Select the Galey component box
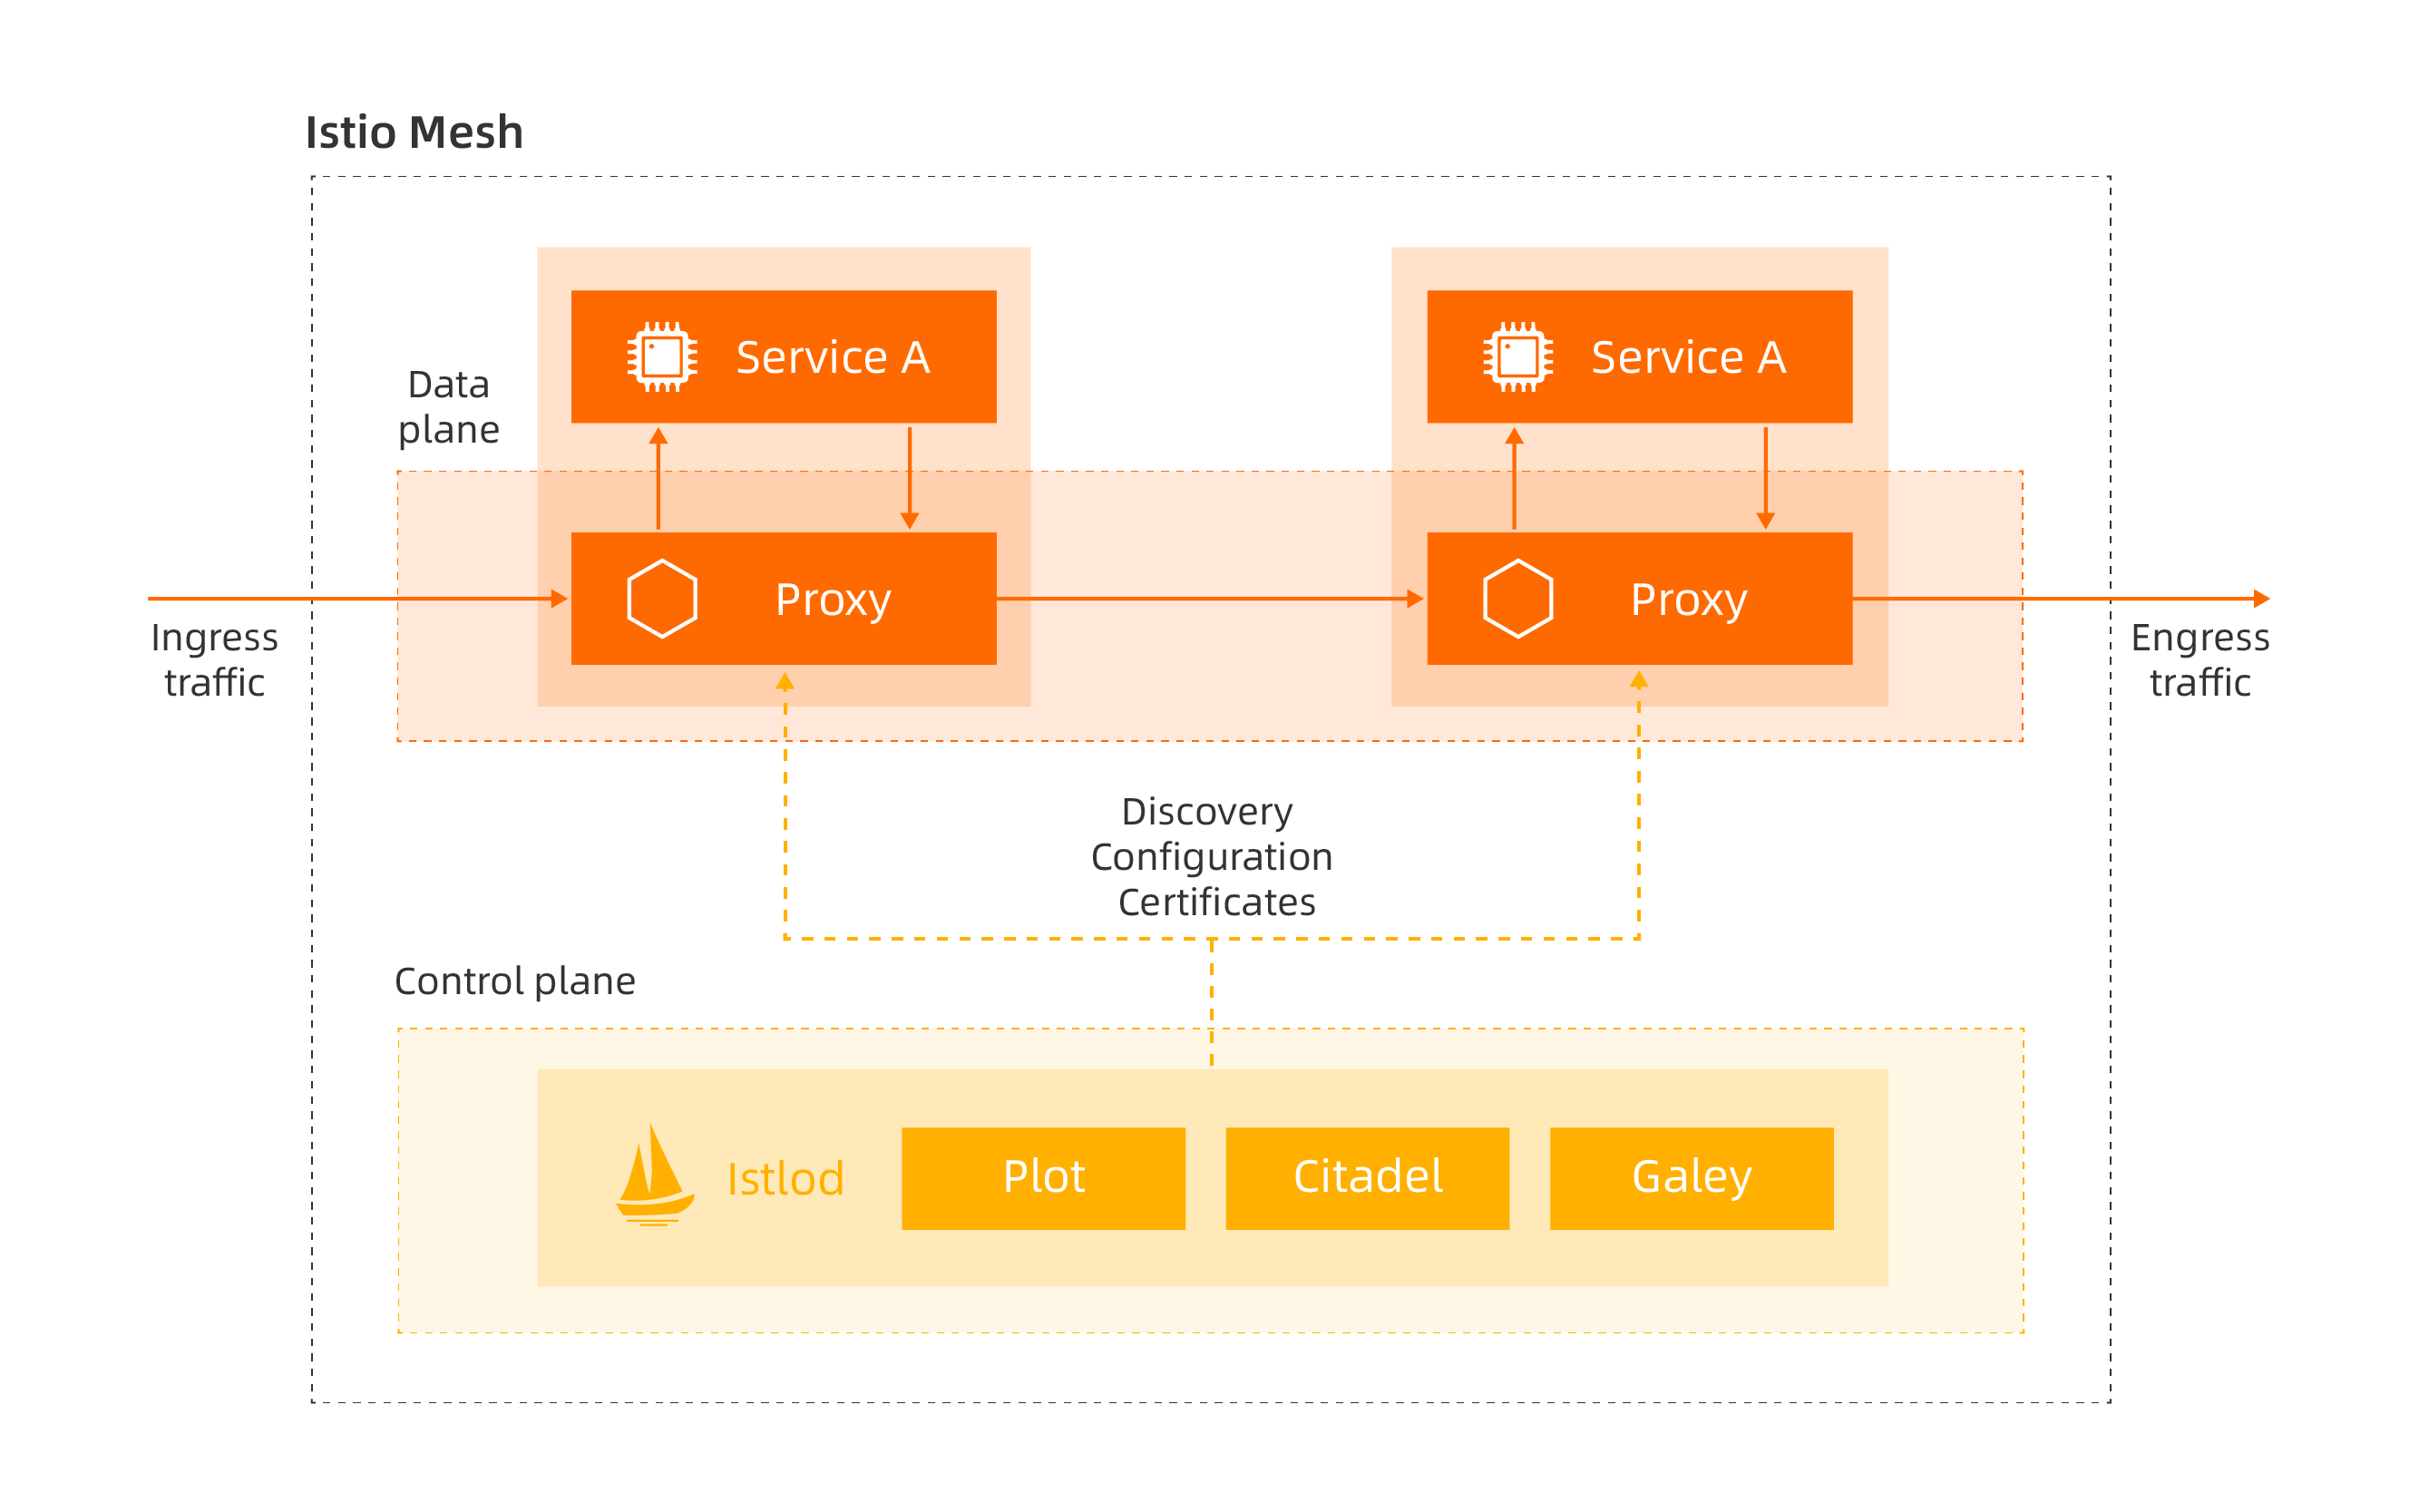The image size is (2419, 1512). (1691, 1178)
